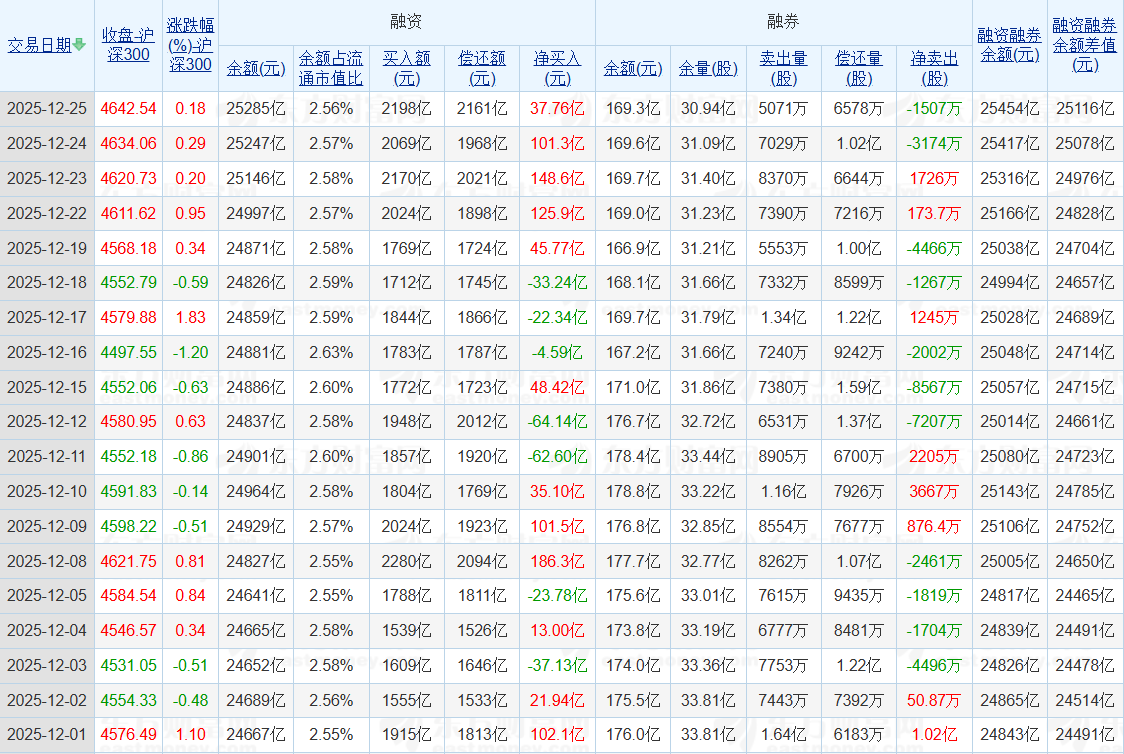The image size is (1124, 754).
Task: Click remaining volume 33.81亿 in 2025-12-02 row
Action: point(708,700)
